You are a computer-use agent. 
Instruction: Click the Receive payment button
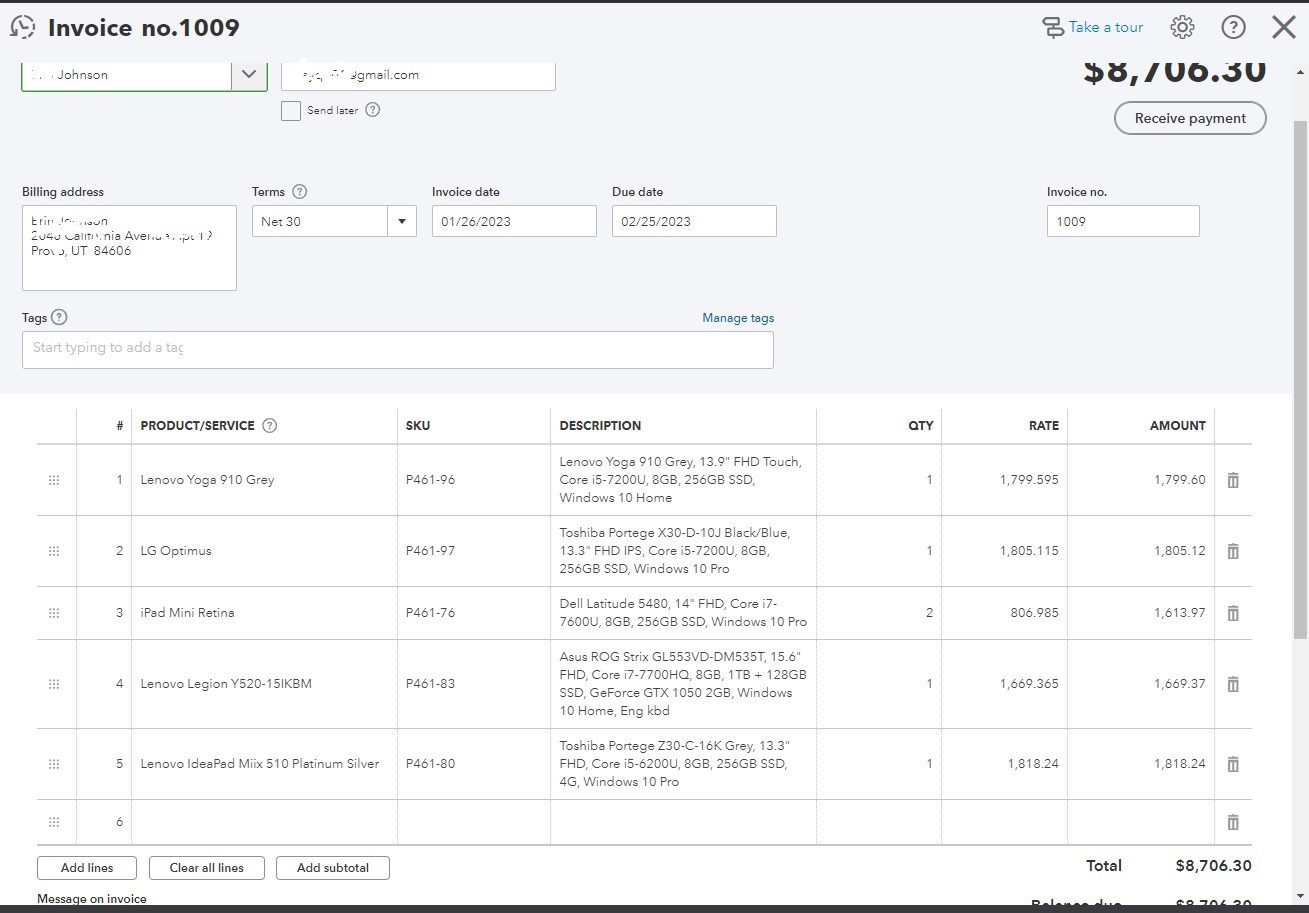(1190, 118)
